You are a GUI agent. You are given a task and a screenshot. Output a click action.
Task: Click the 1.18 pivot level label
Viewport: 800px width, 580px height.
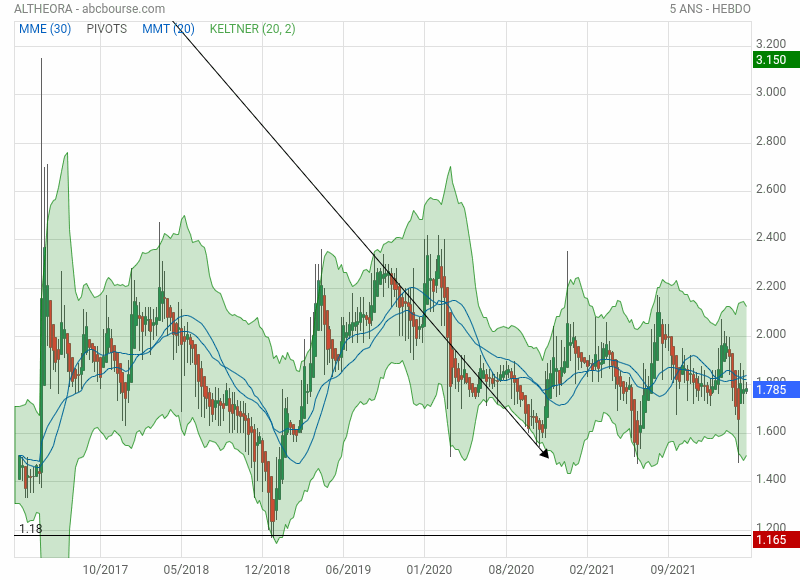[31, 528]
